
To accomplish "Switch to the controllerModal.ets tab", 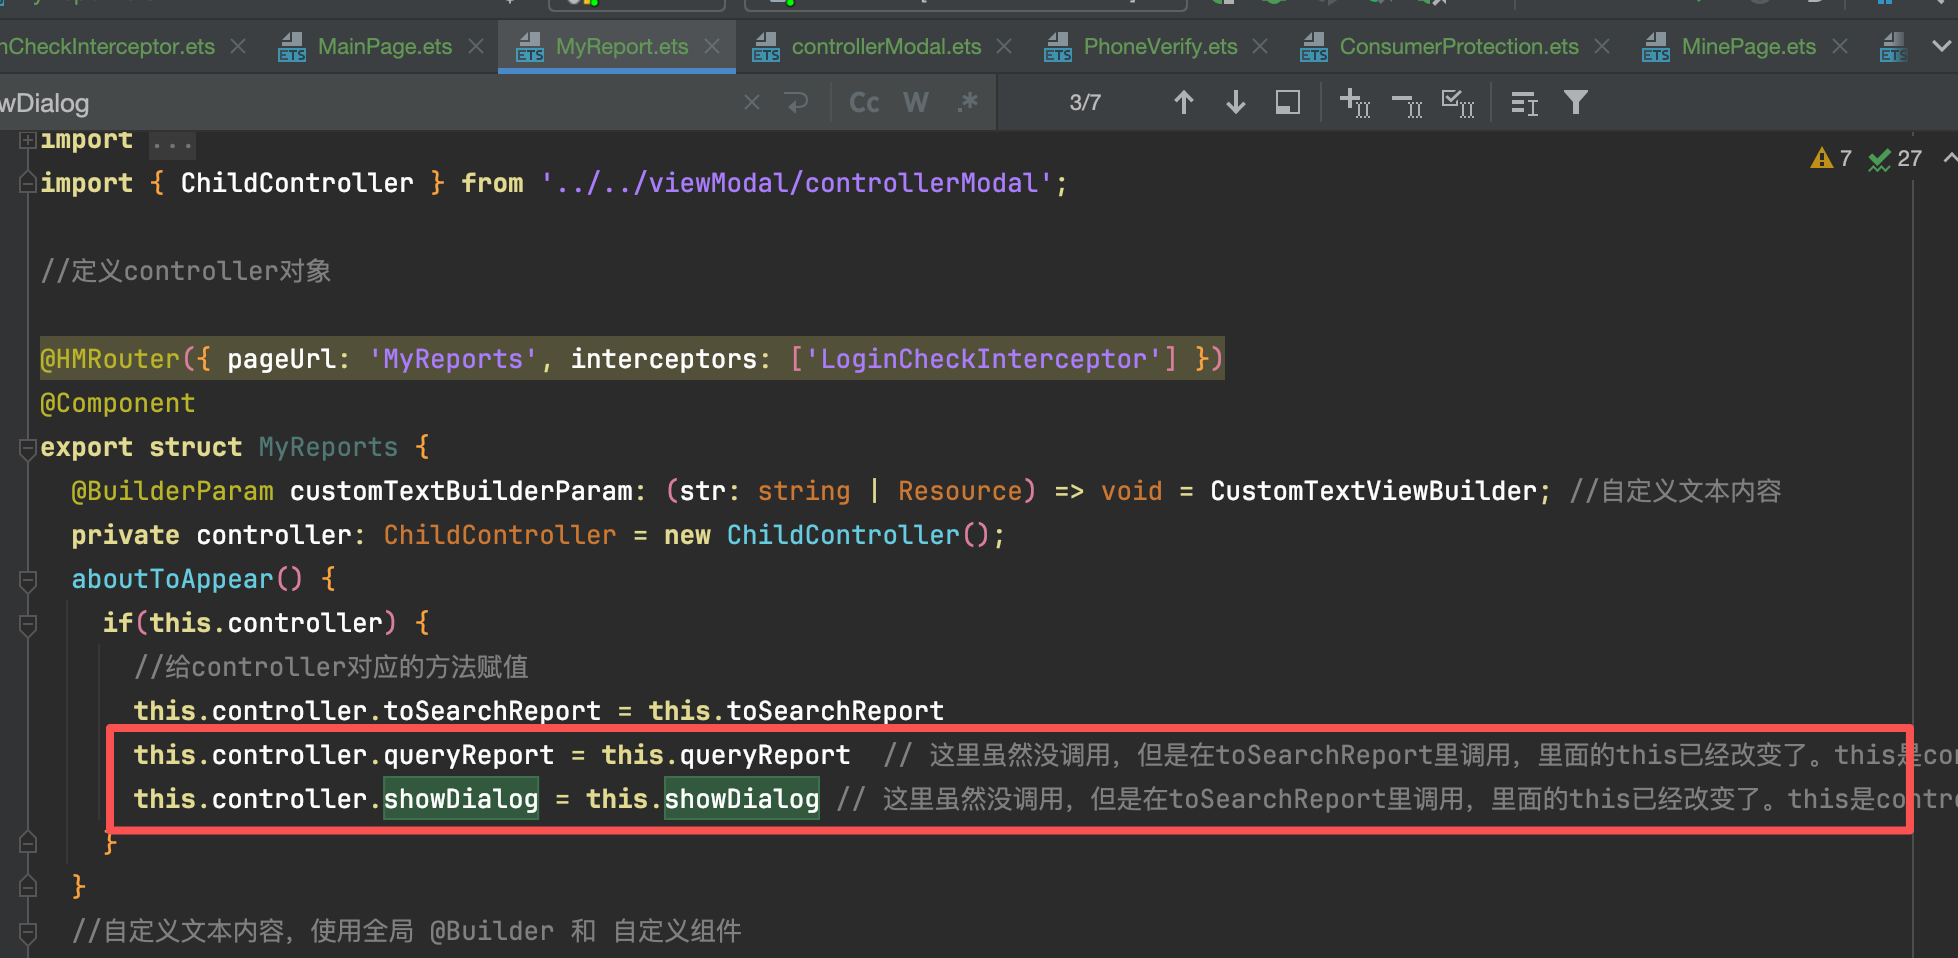I will [885, 47].
